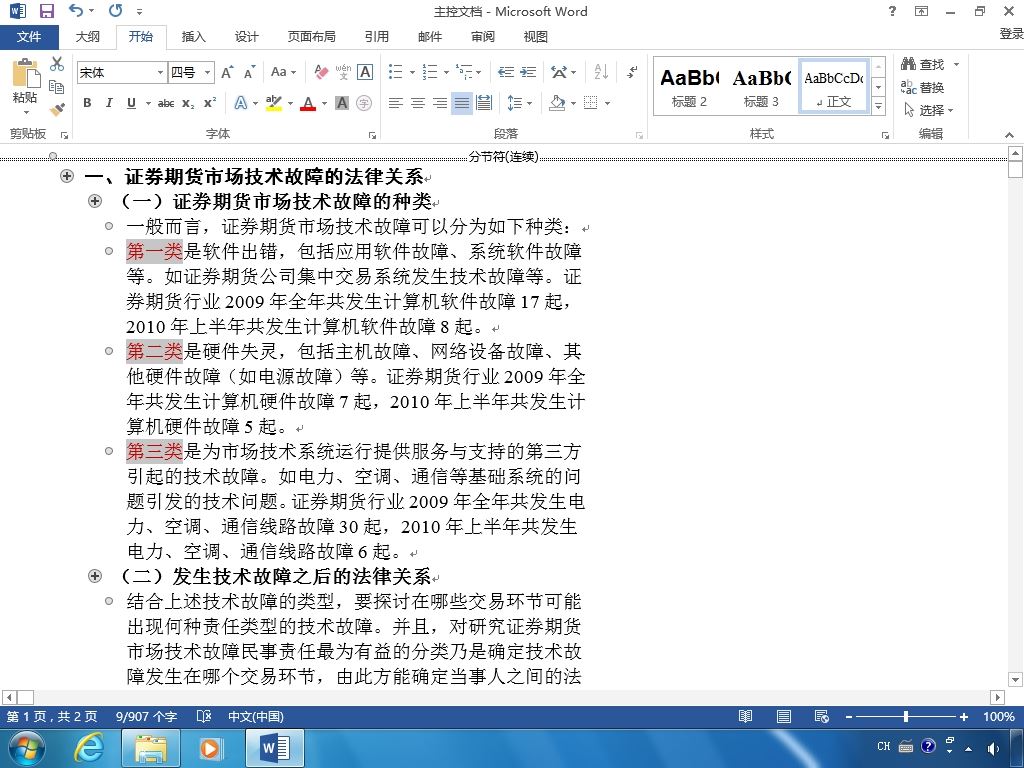Click 替换 to replace text
1024x768 pixels.
[922, 87]
